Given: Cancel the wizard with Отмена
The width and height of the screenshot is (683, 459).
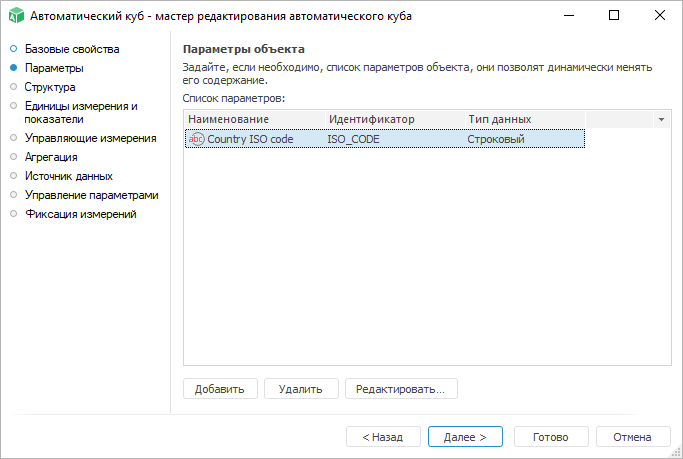Looking at the screenshot, I should point(633,437).
